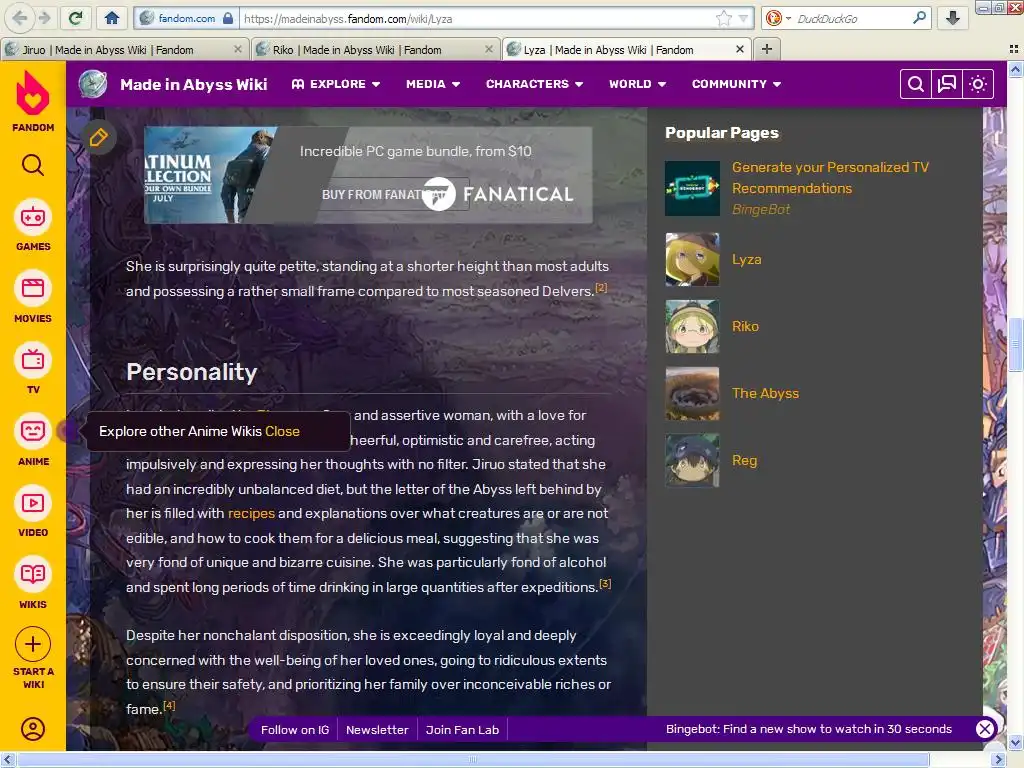Click the browser home button
This screenshot has width=1024, height=768.
[x=112, y=18]
